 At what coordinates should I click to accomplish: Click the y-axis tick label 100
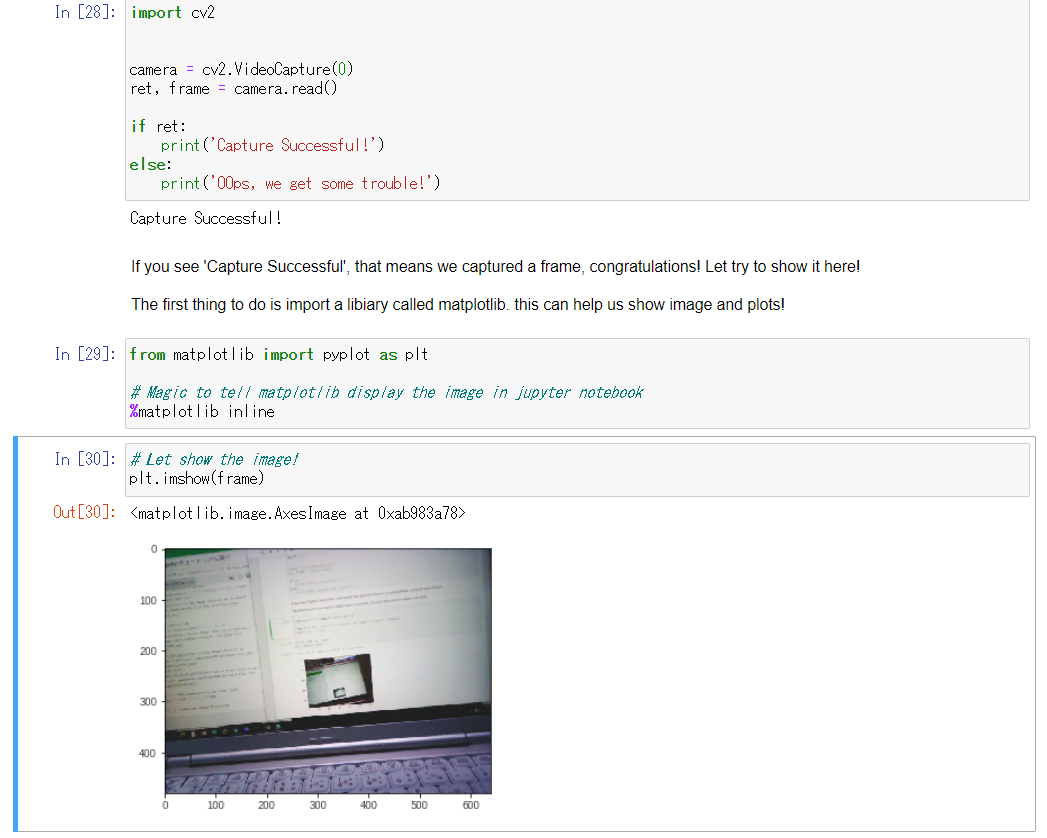pos(148,600)
